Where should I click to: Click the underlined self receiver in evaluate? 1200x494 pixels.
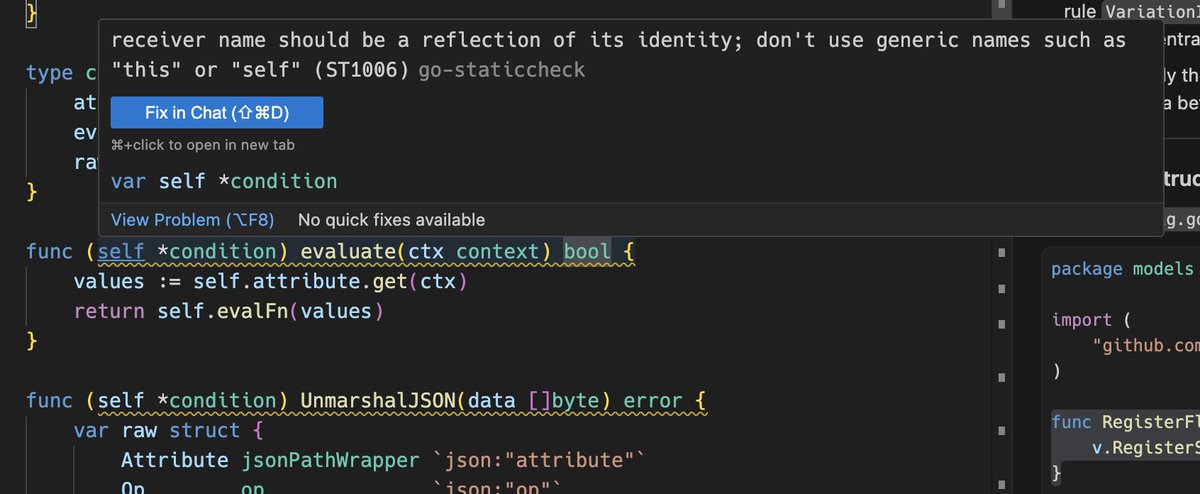pos(122,253)
